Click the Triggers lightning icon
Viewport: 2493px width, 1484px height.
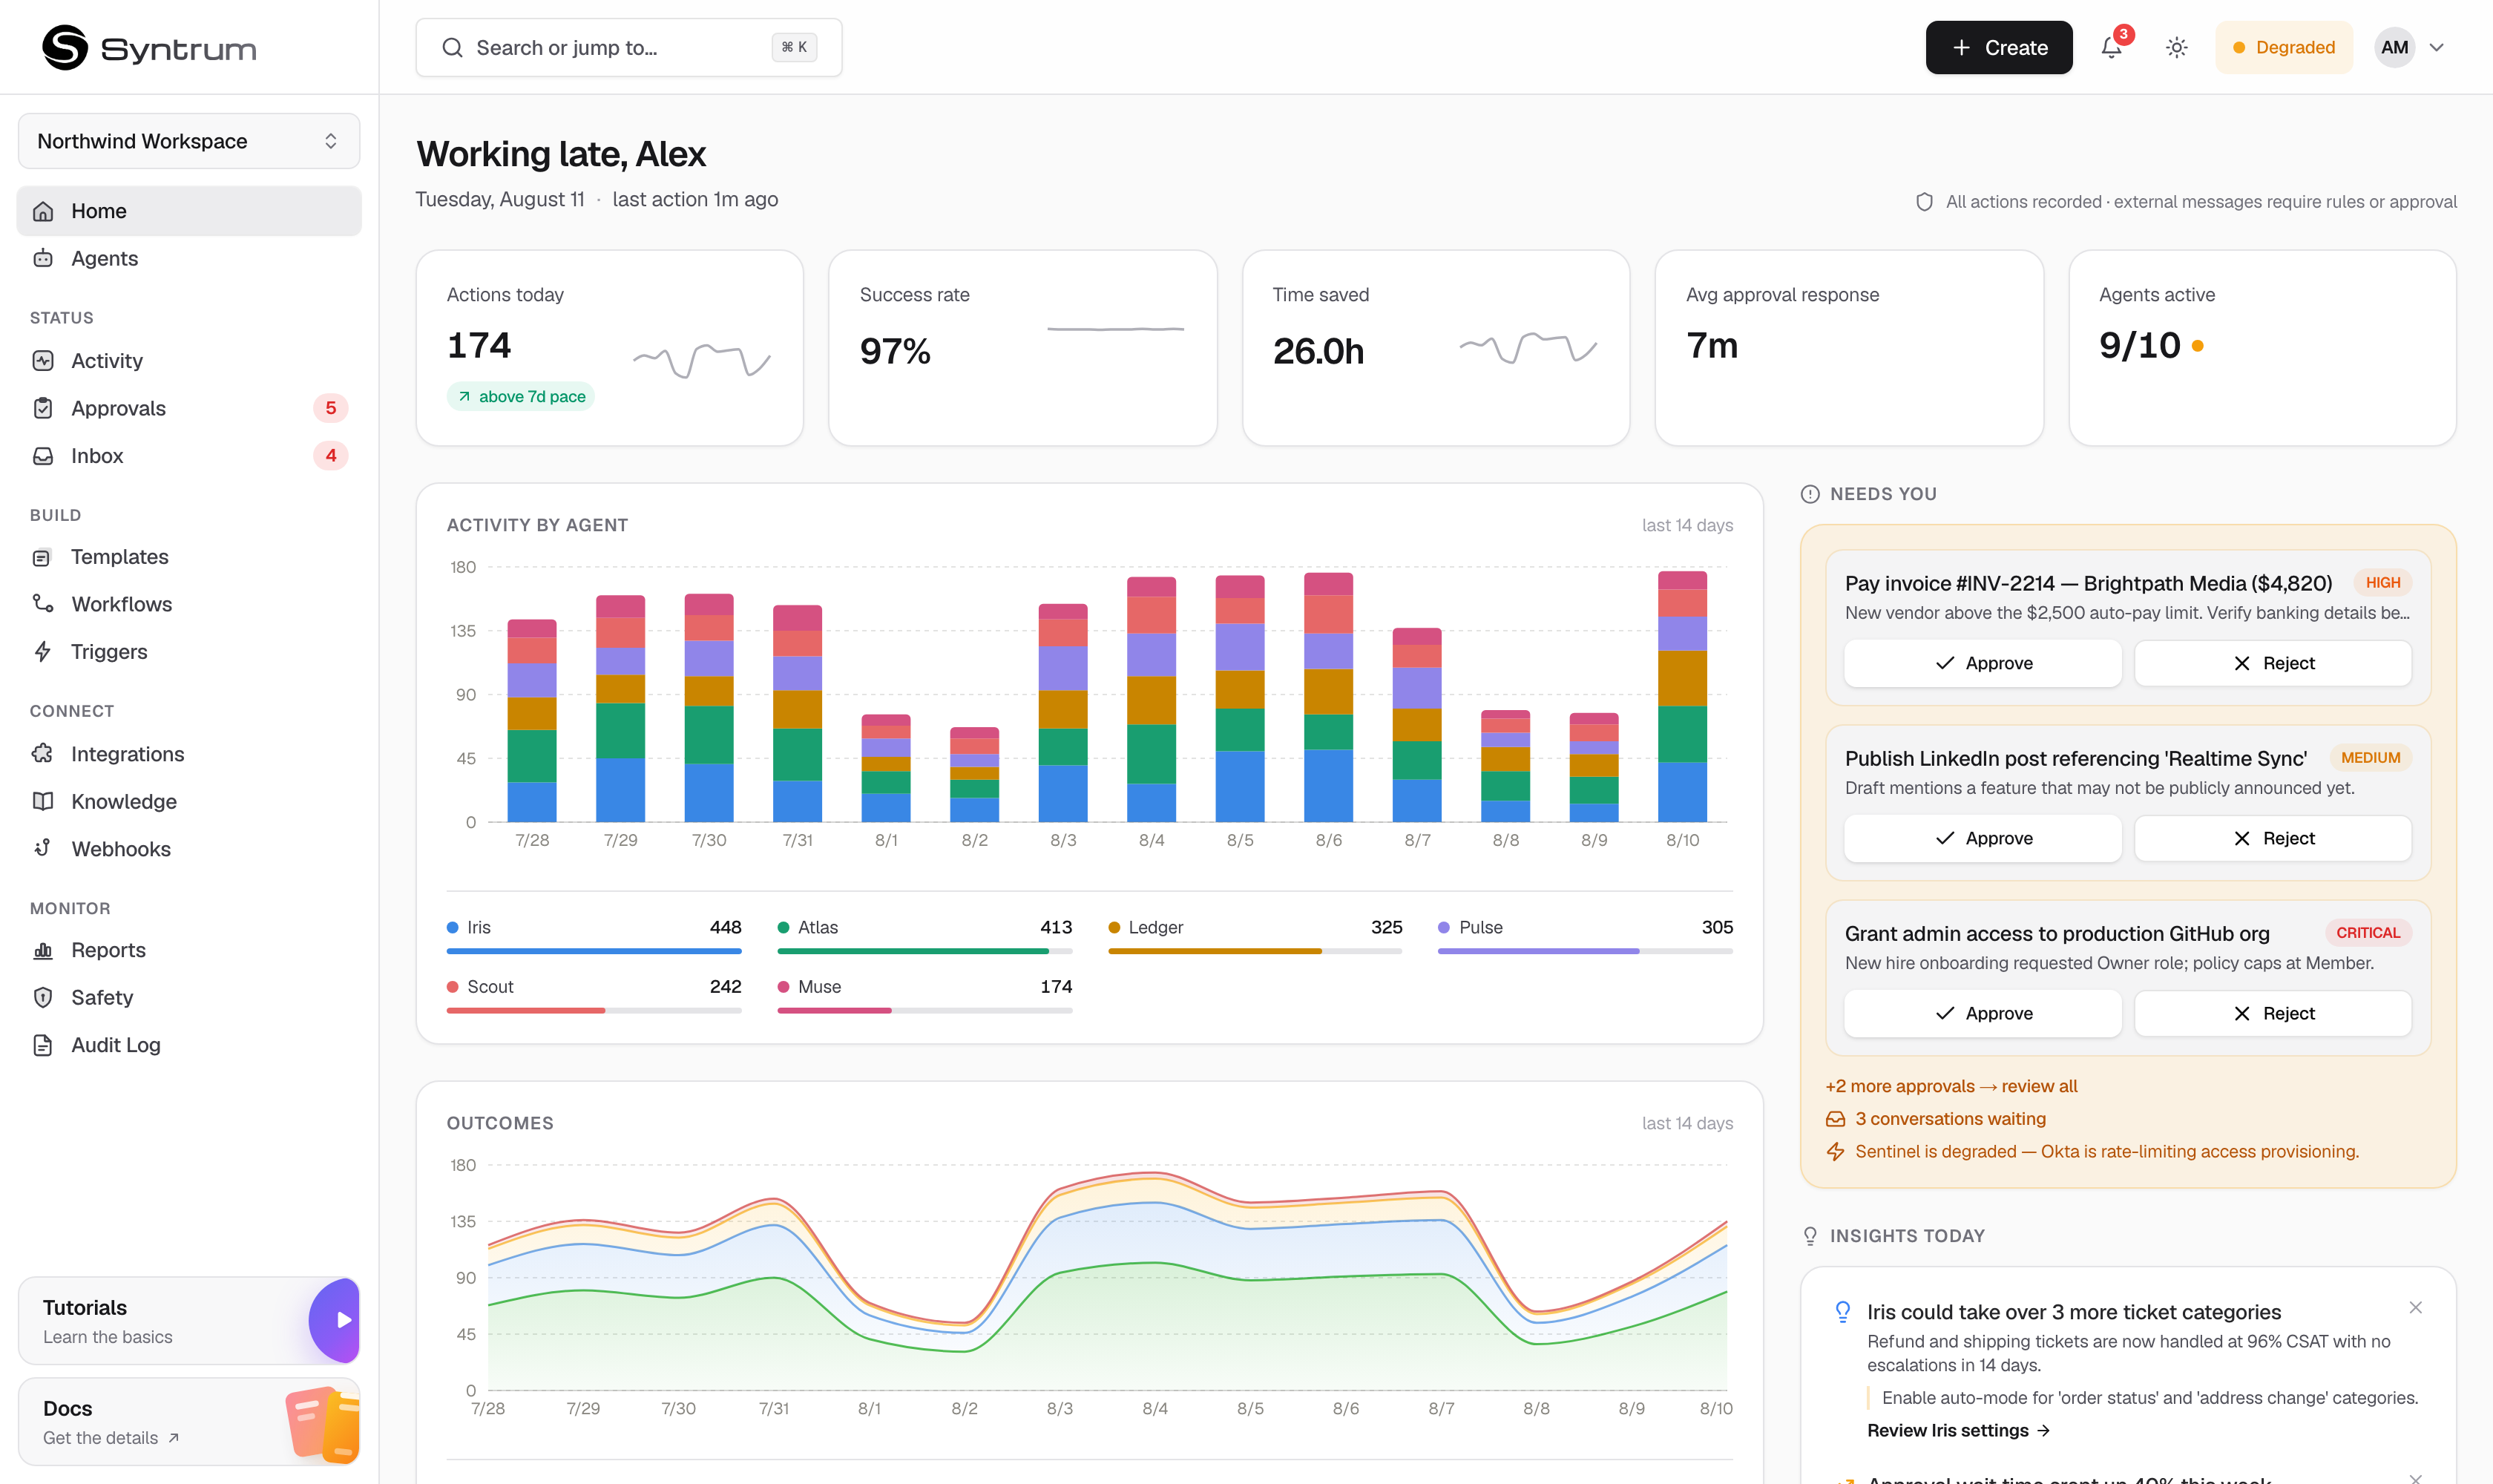(43, 652)
